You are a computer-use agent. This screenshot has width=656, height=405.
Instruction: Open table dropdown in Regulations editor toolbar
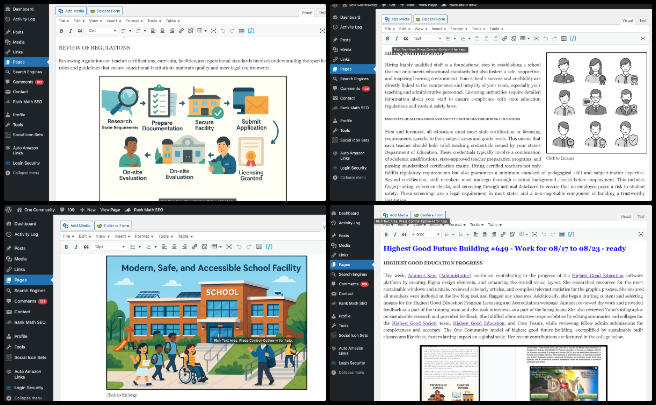pyautogui.click(x=202, y=31)
